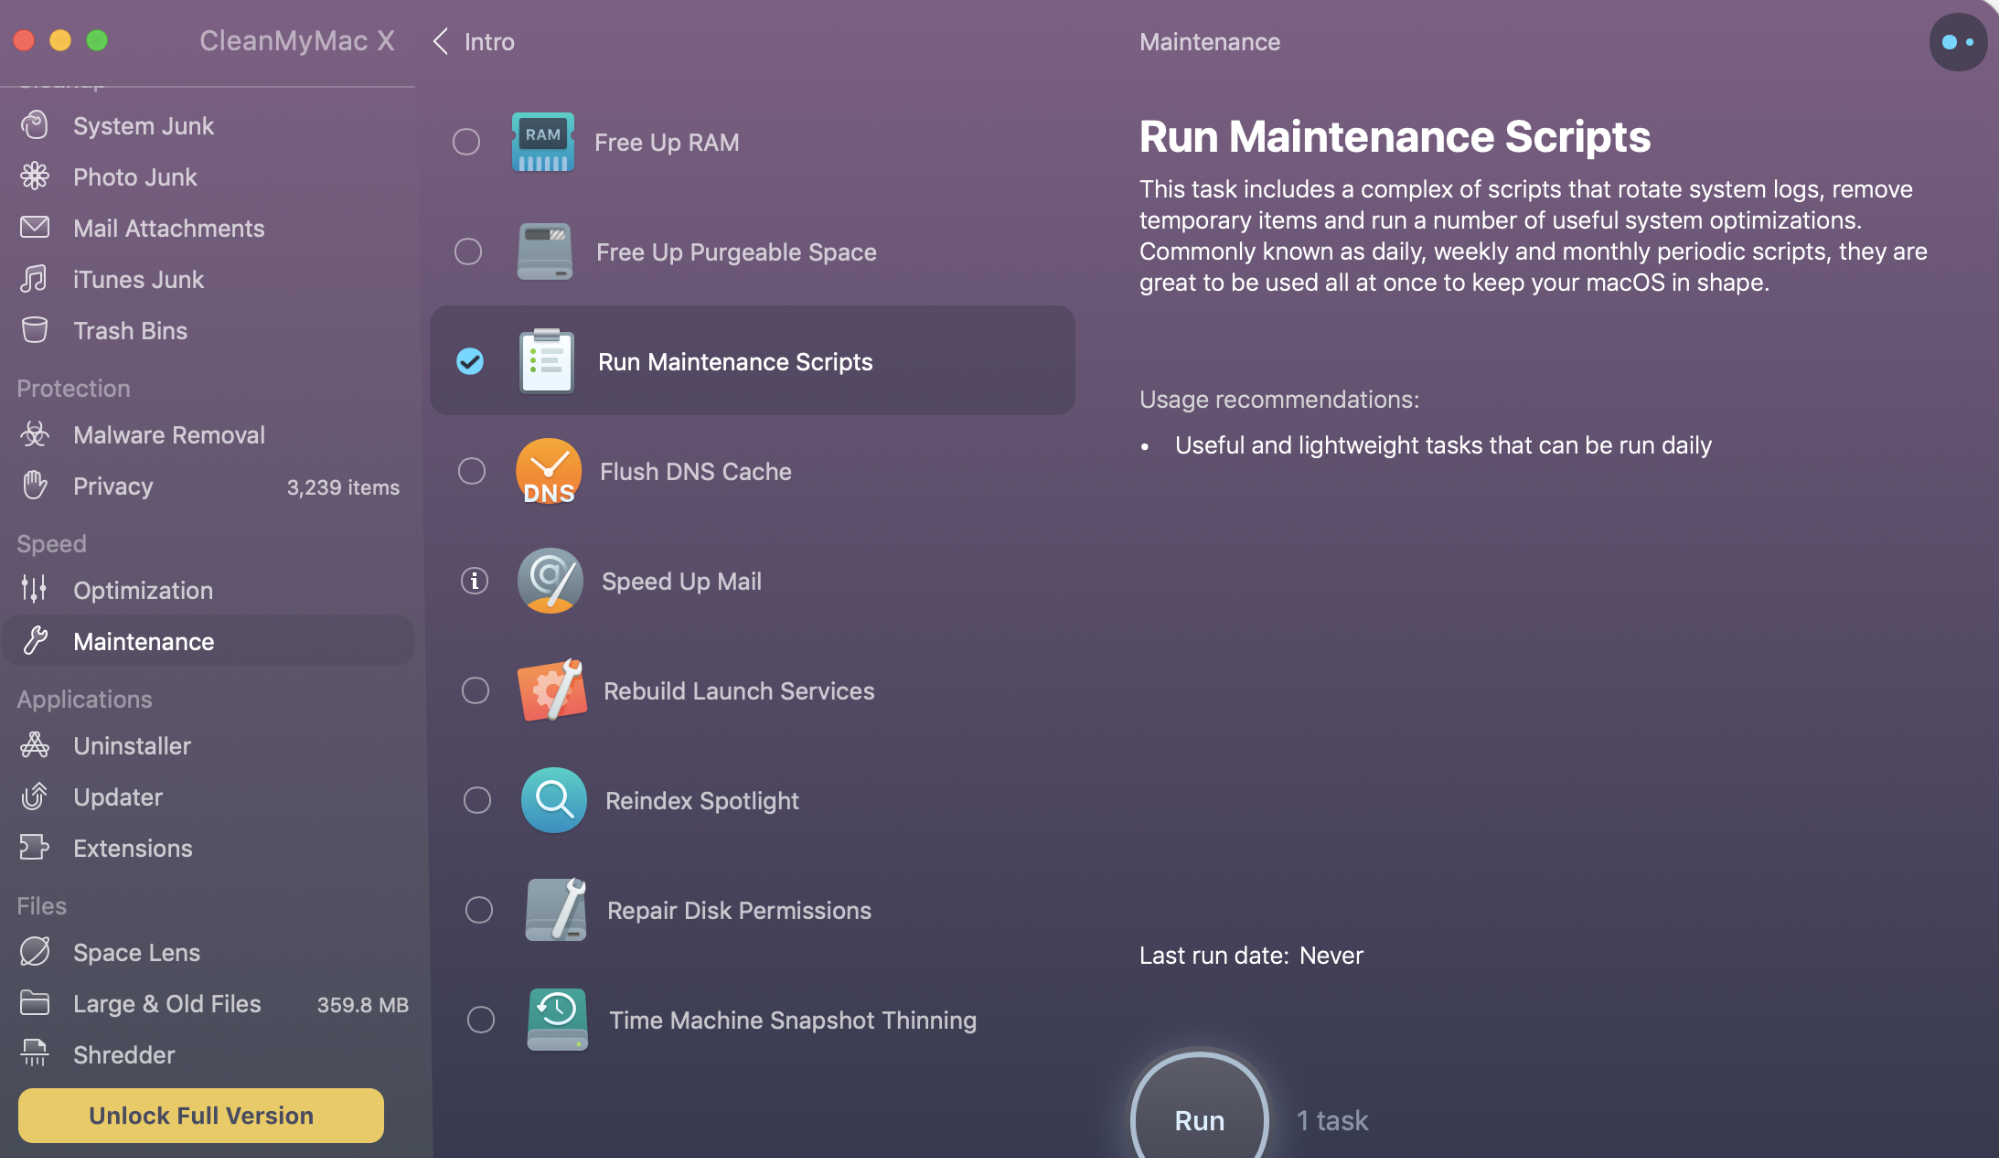Uncheck the Run Maintenance Scripts checkbox
The width and height of the screenshot is (1999, 1158).
[x=470, y=361]
